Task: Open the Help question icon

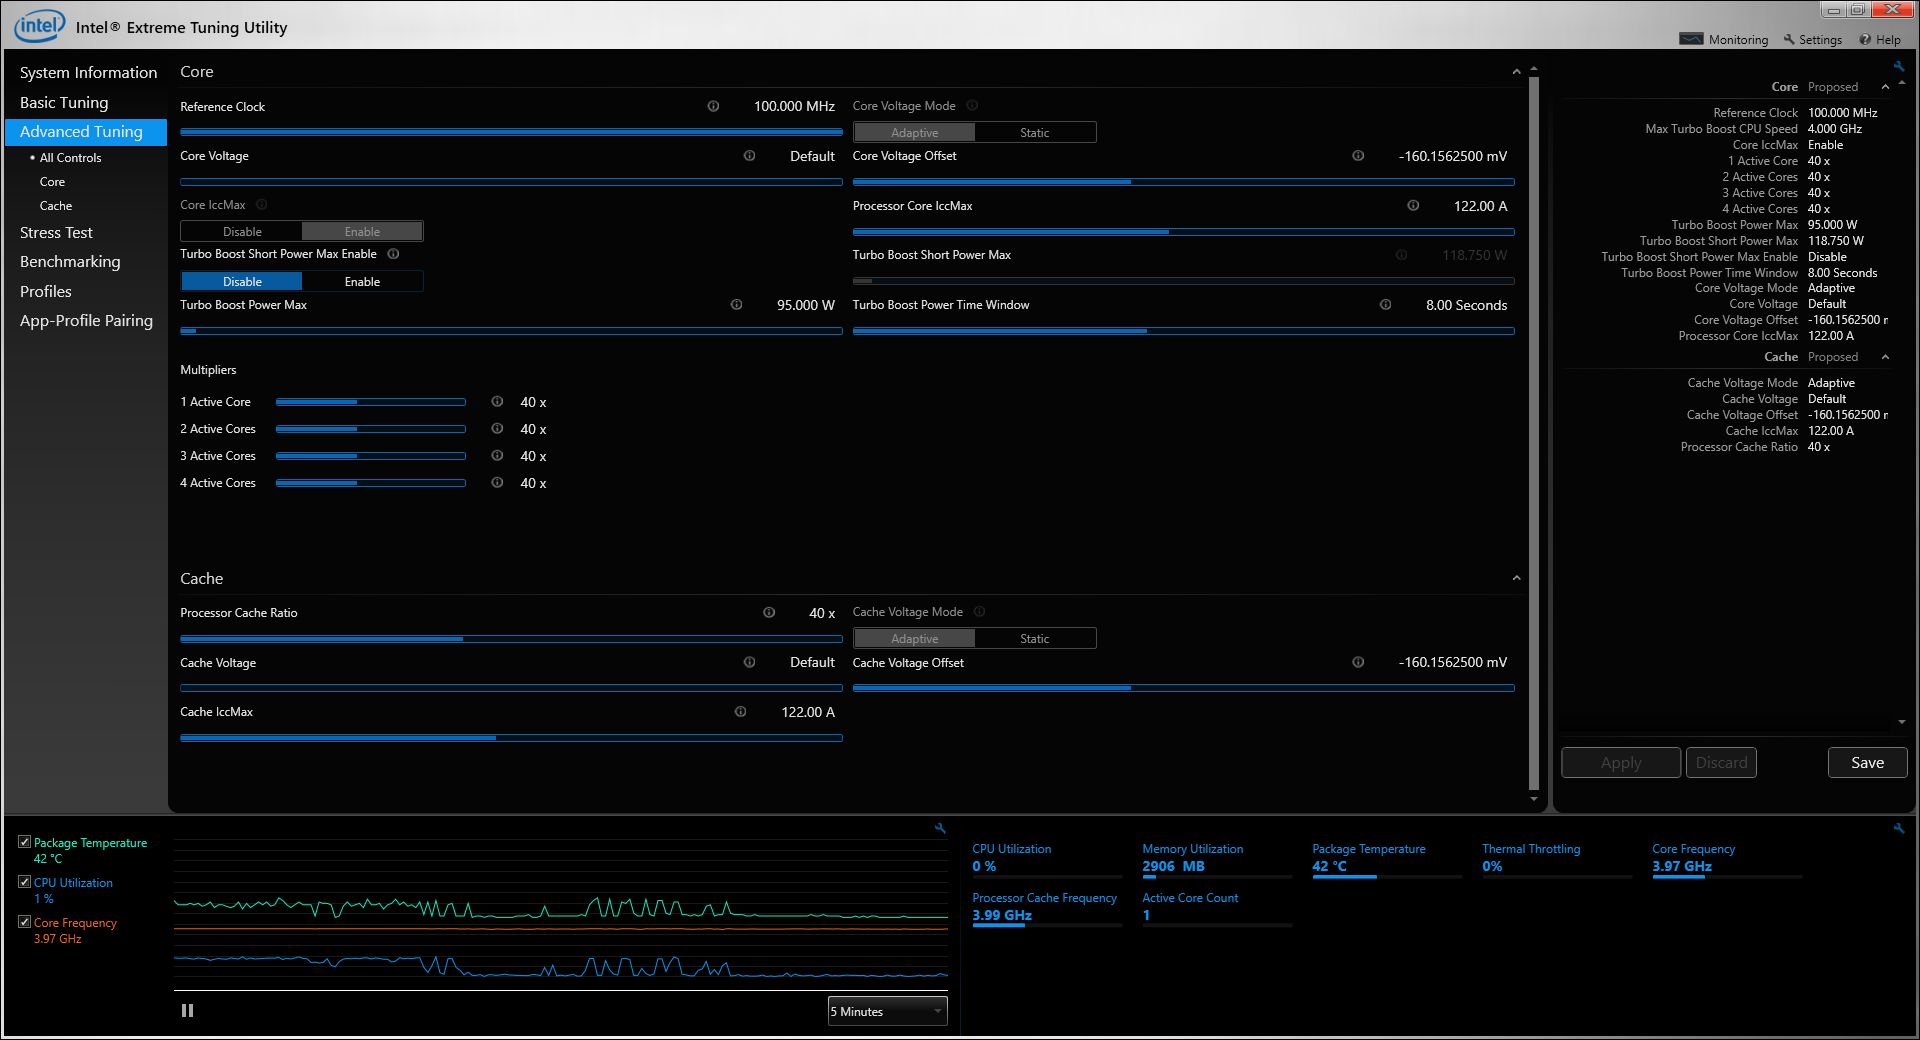Action: tap(1865, 39)
